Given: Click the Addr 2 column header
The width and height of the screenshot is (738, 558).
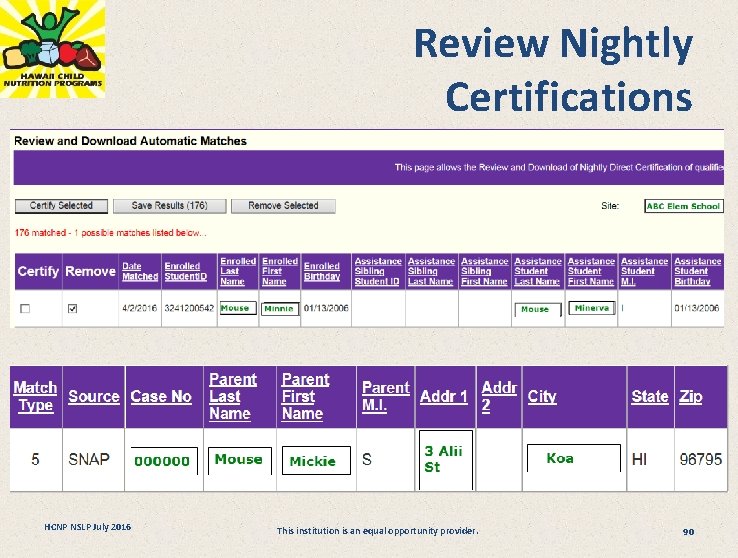Looking at the screenshot, I should tap(499, 396).
